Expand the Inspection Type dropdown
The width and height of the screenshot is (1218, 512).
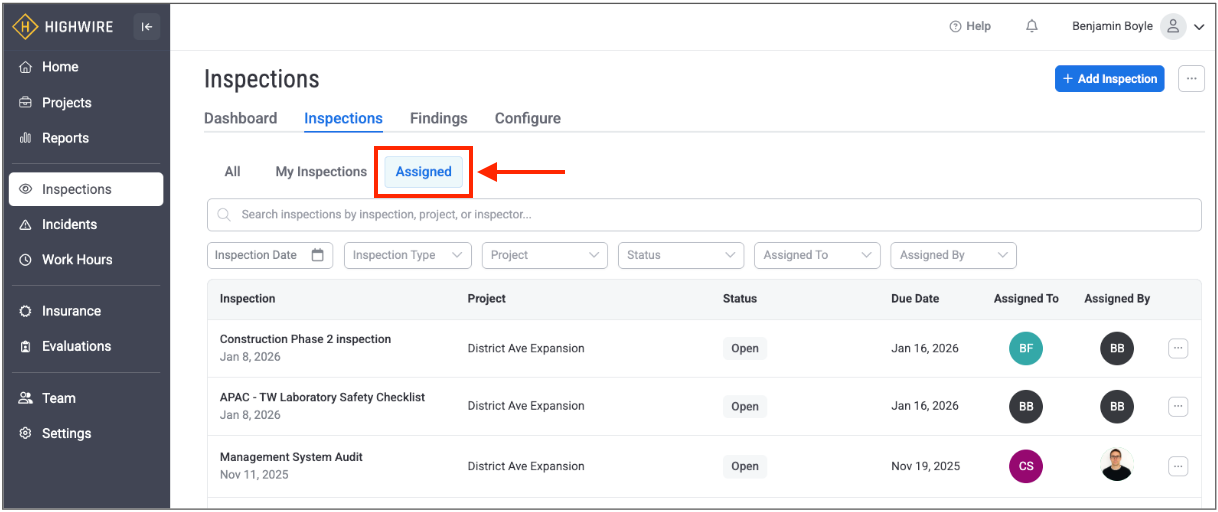point(407,255)
